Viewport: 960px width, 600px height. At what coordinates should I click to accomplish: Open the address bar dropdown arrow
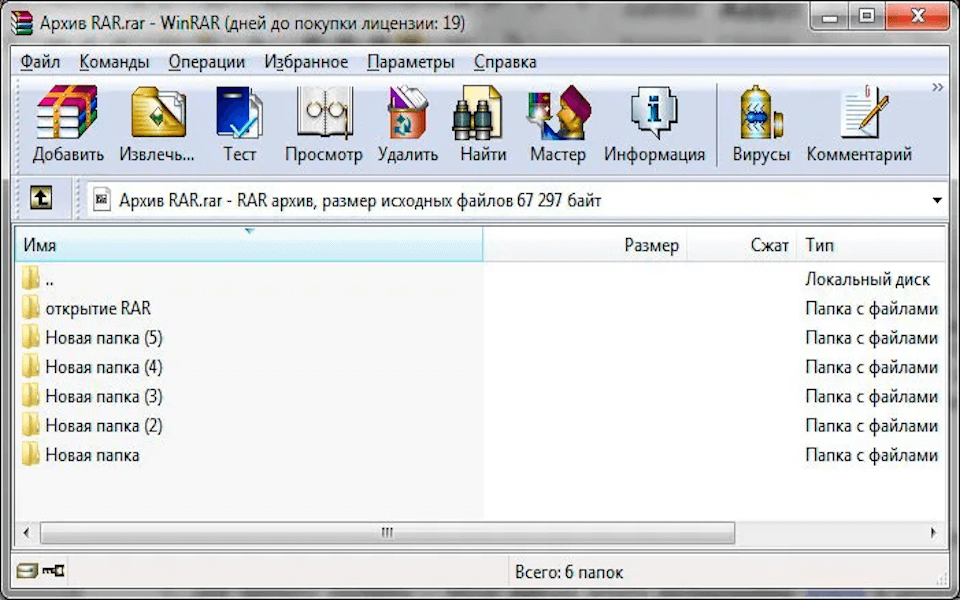937,200
